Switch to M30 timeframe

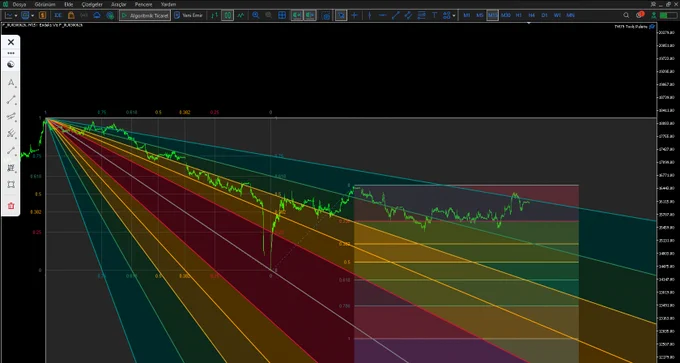coord(506,15)
